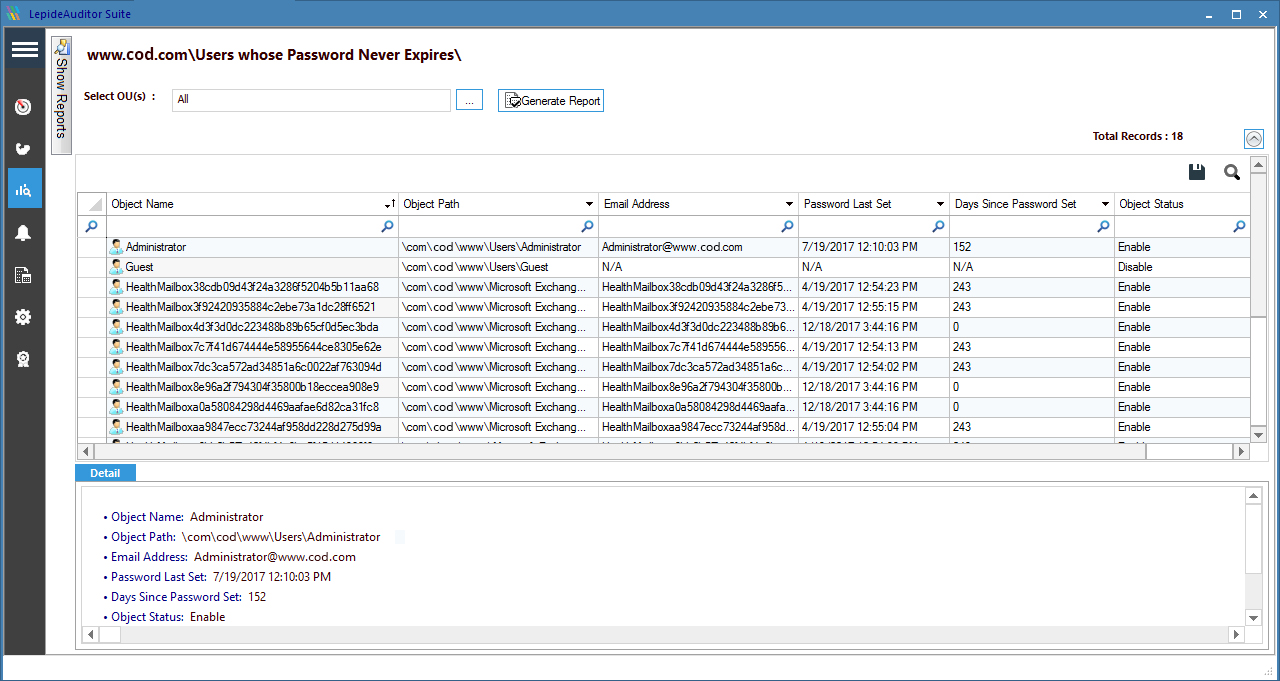
Task: Click the Show Reports side tab
Action: click(62, 95)
